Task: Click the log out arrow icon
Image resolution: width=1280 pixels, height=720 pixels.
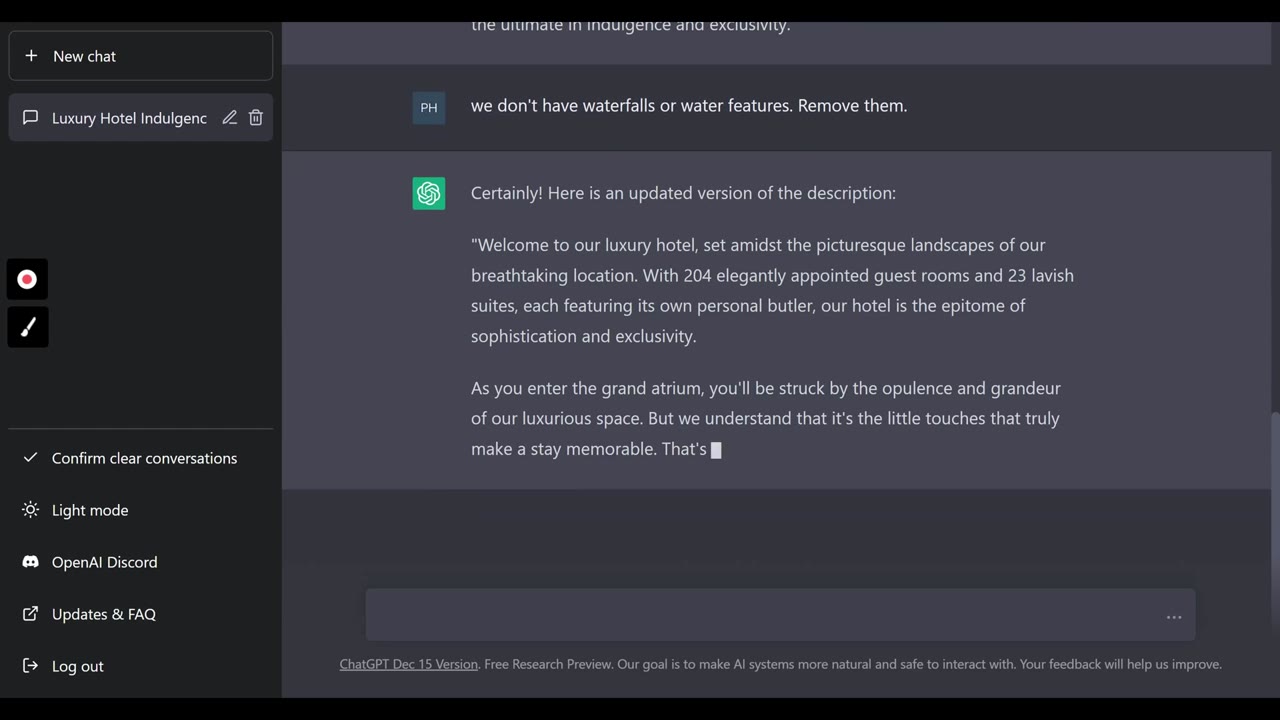Action: click(x=31, y=666)
